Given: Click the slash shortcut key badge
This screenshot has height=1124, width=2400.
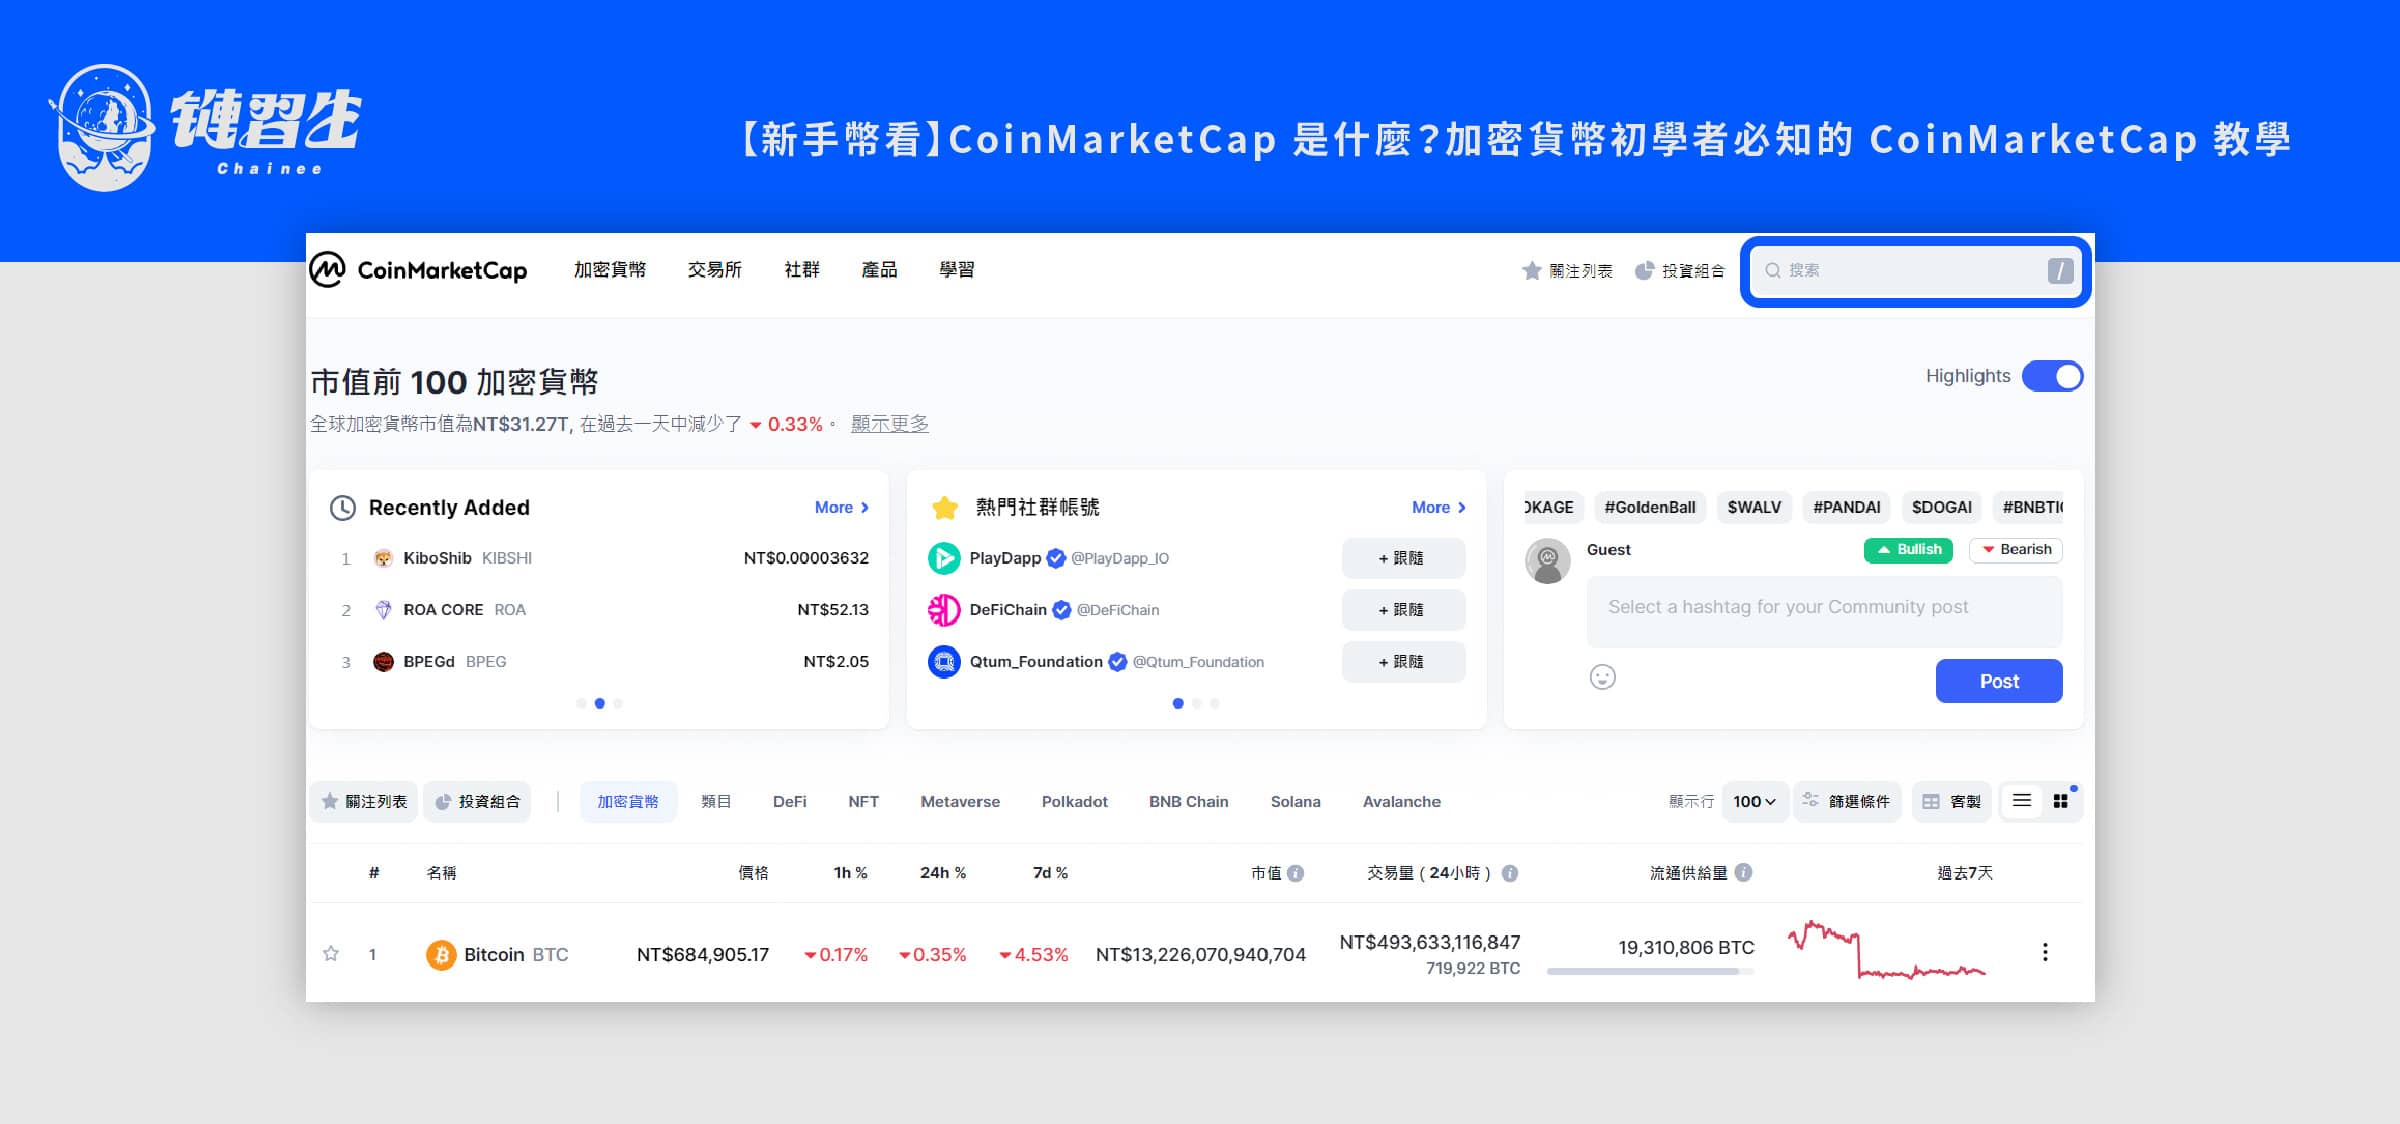Looking at the screenshot, I should 2060,271.
